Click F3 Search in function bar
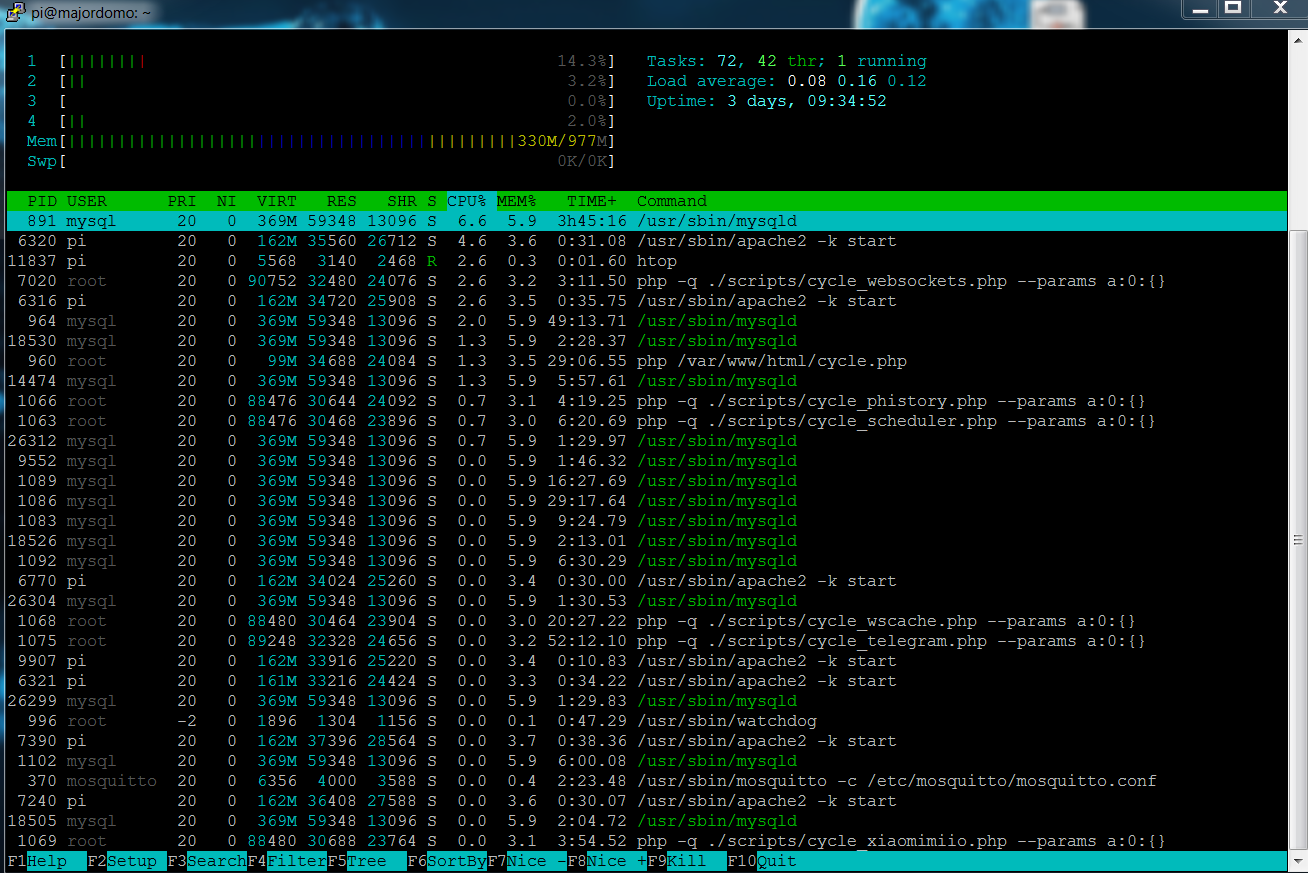This screenshot has height=873, width=1308. [206, 861]
